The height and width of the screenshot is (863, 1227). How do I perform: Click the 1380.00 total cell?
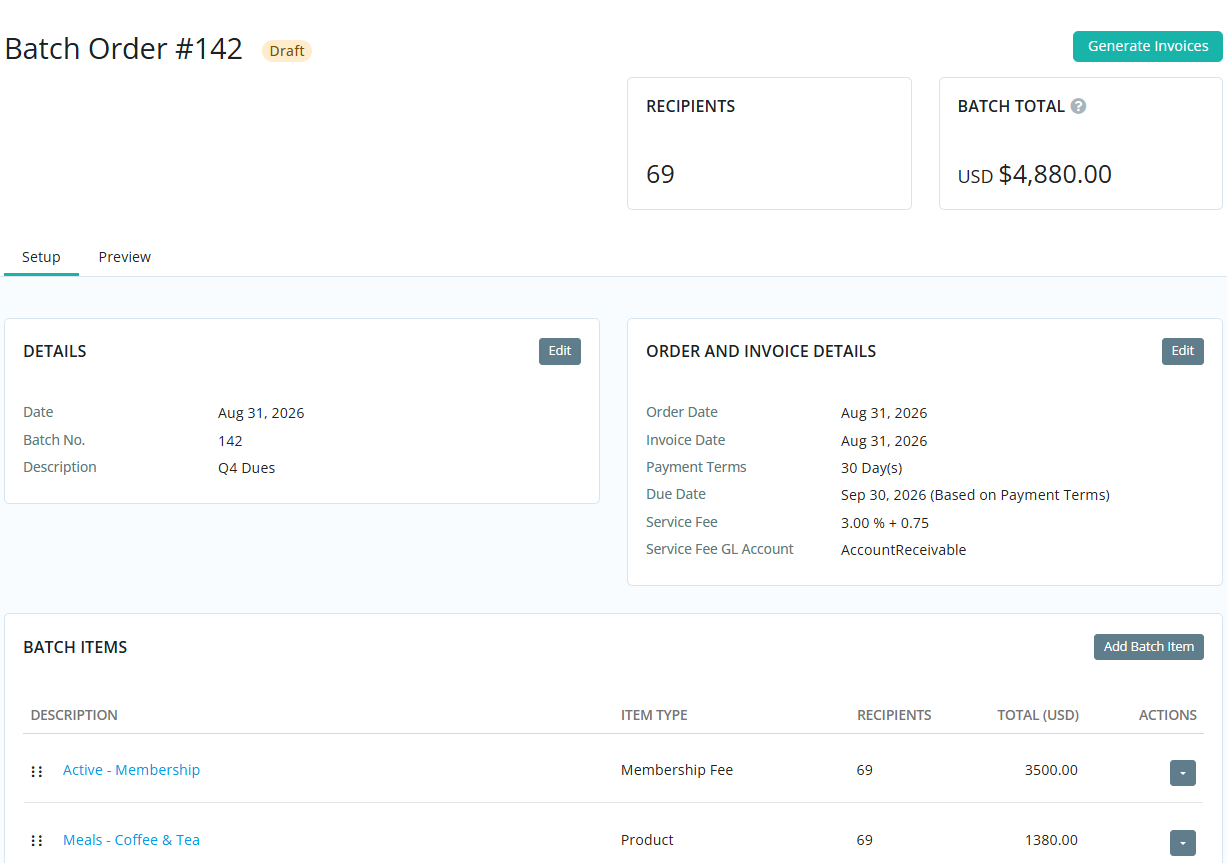tap(1051, 840)
